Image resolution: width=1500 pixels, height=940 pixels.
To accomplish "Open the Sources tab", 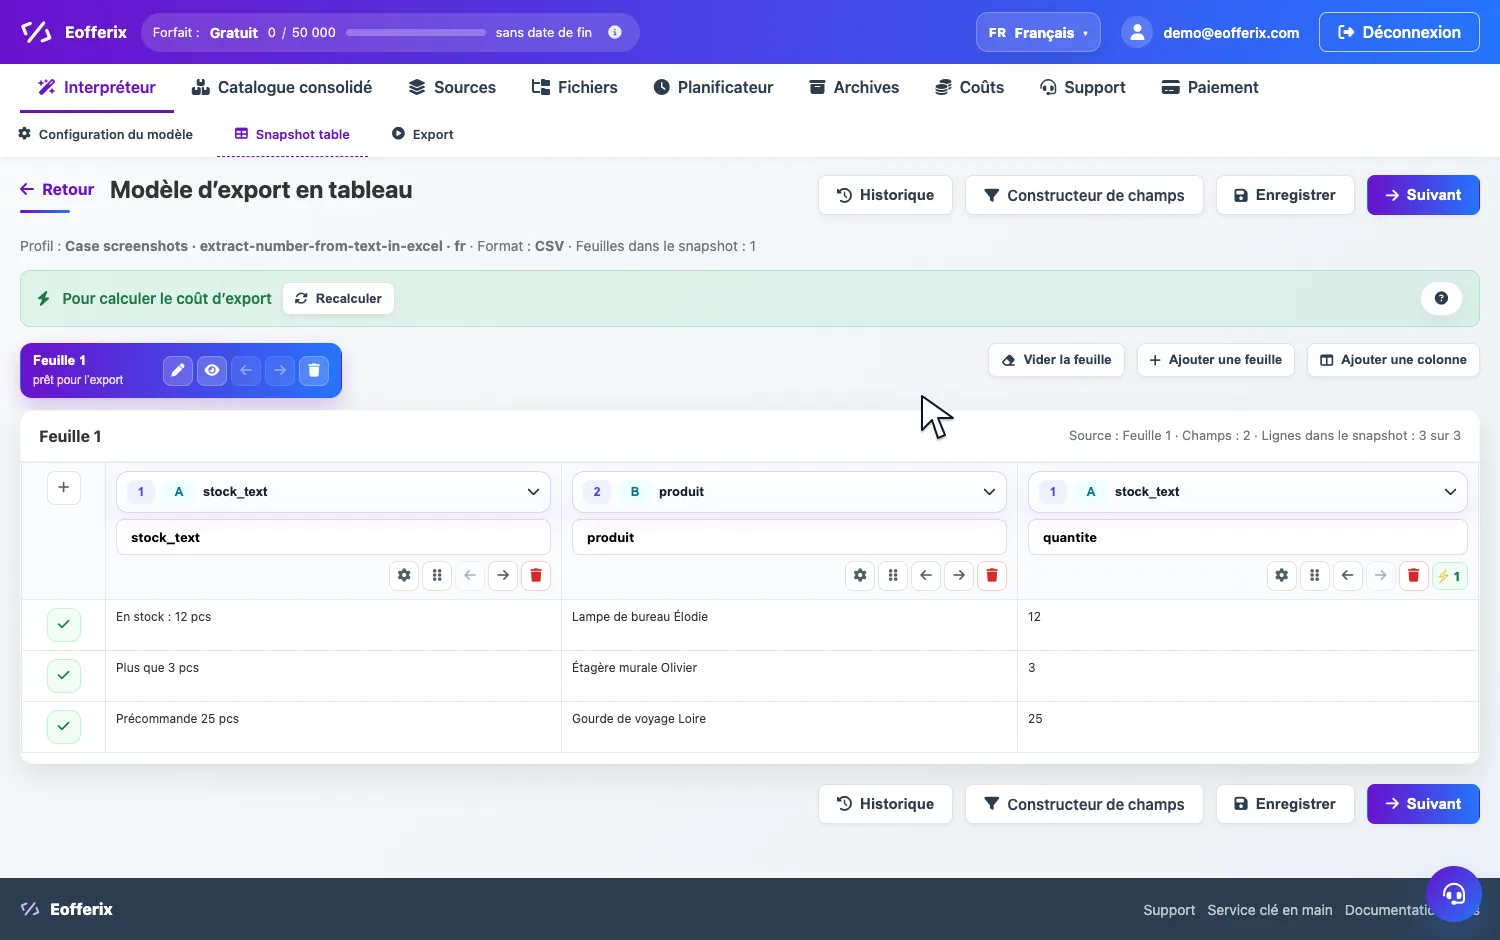I will point(452,87).
